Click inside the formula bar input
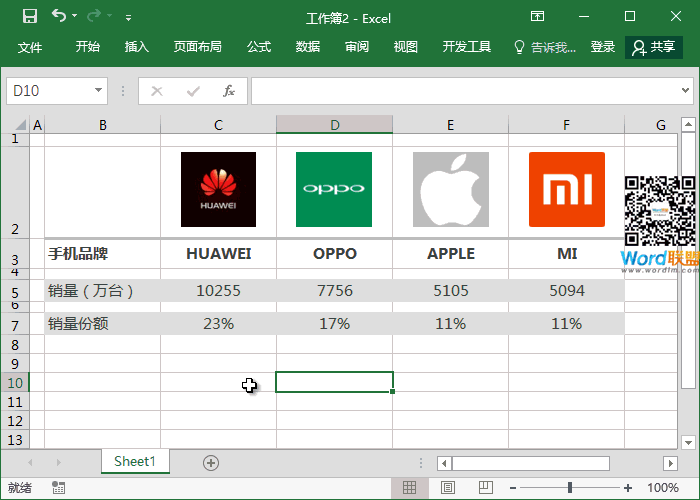The width and height of the screenshot is (700, 500). coord(464,91)
